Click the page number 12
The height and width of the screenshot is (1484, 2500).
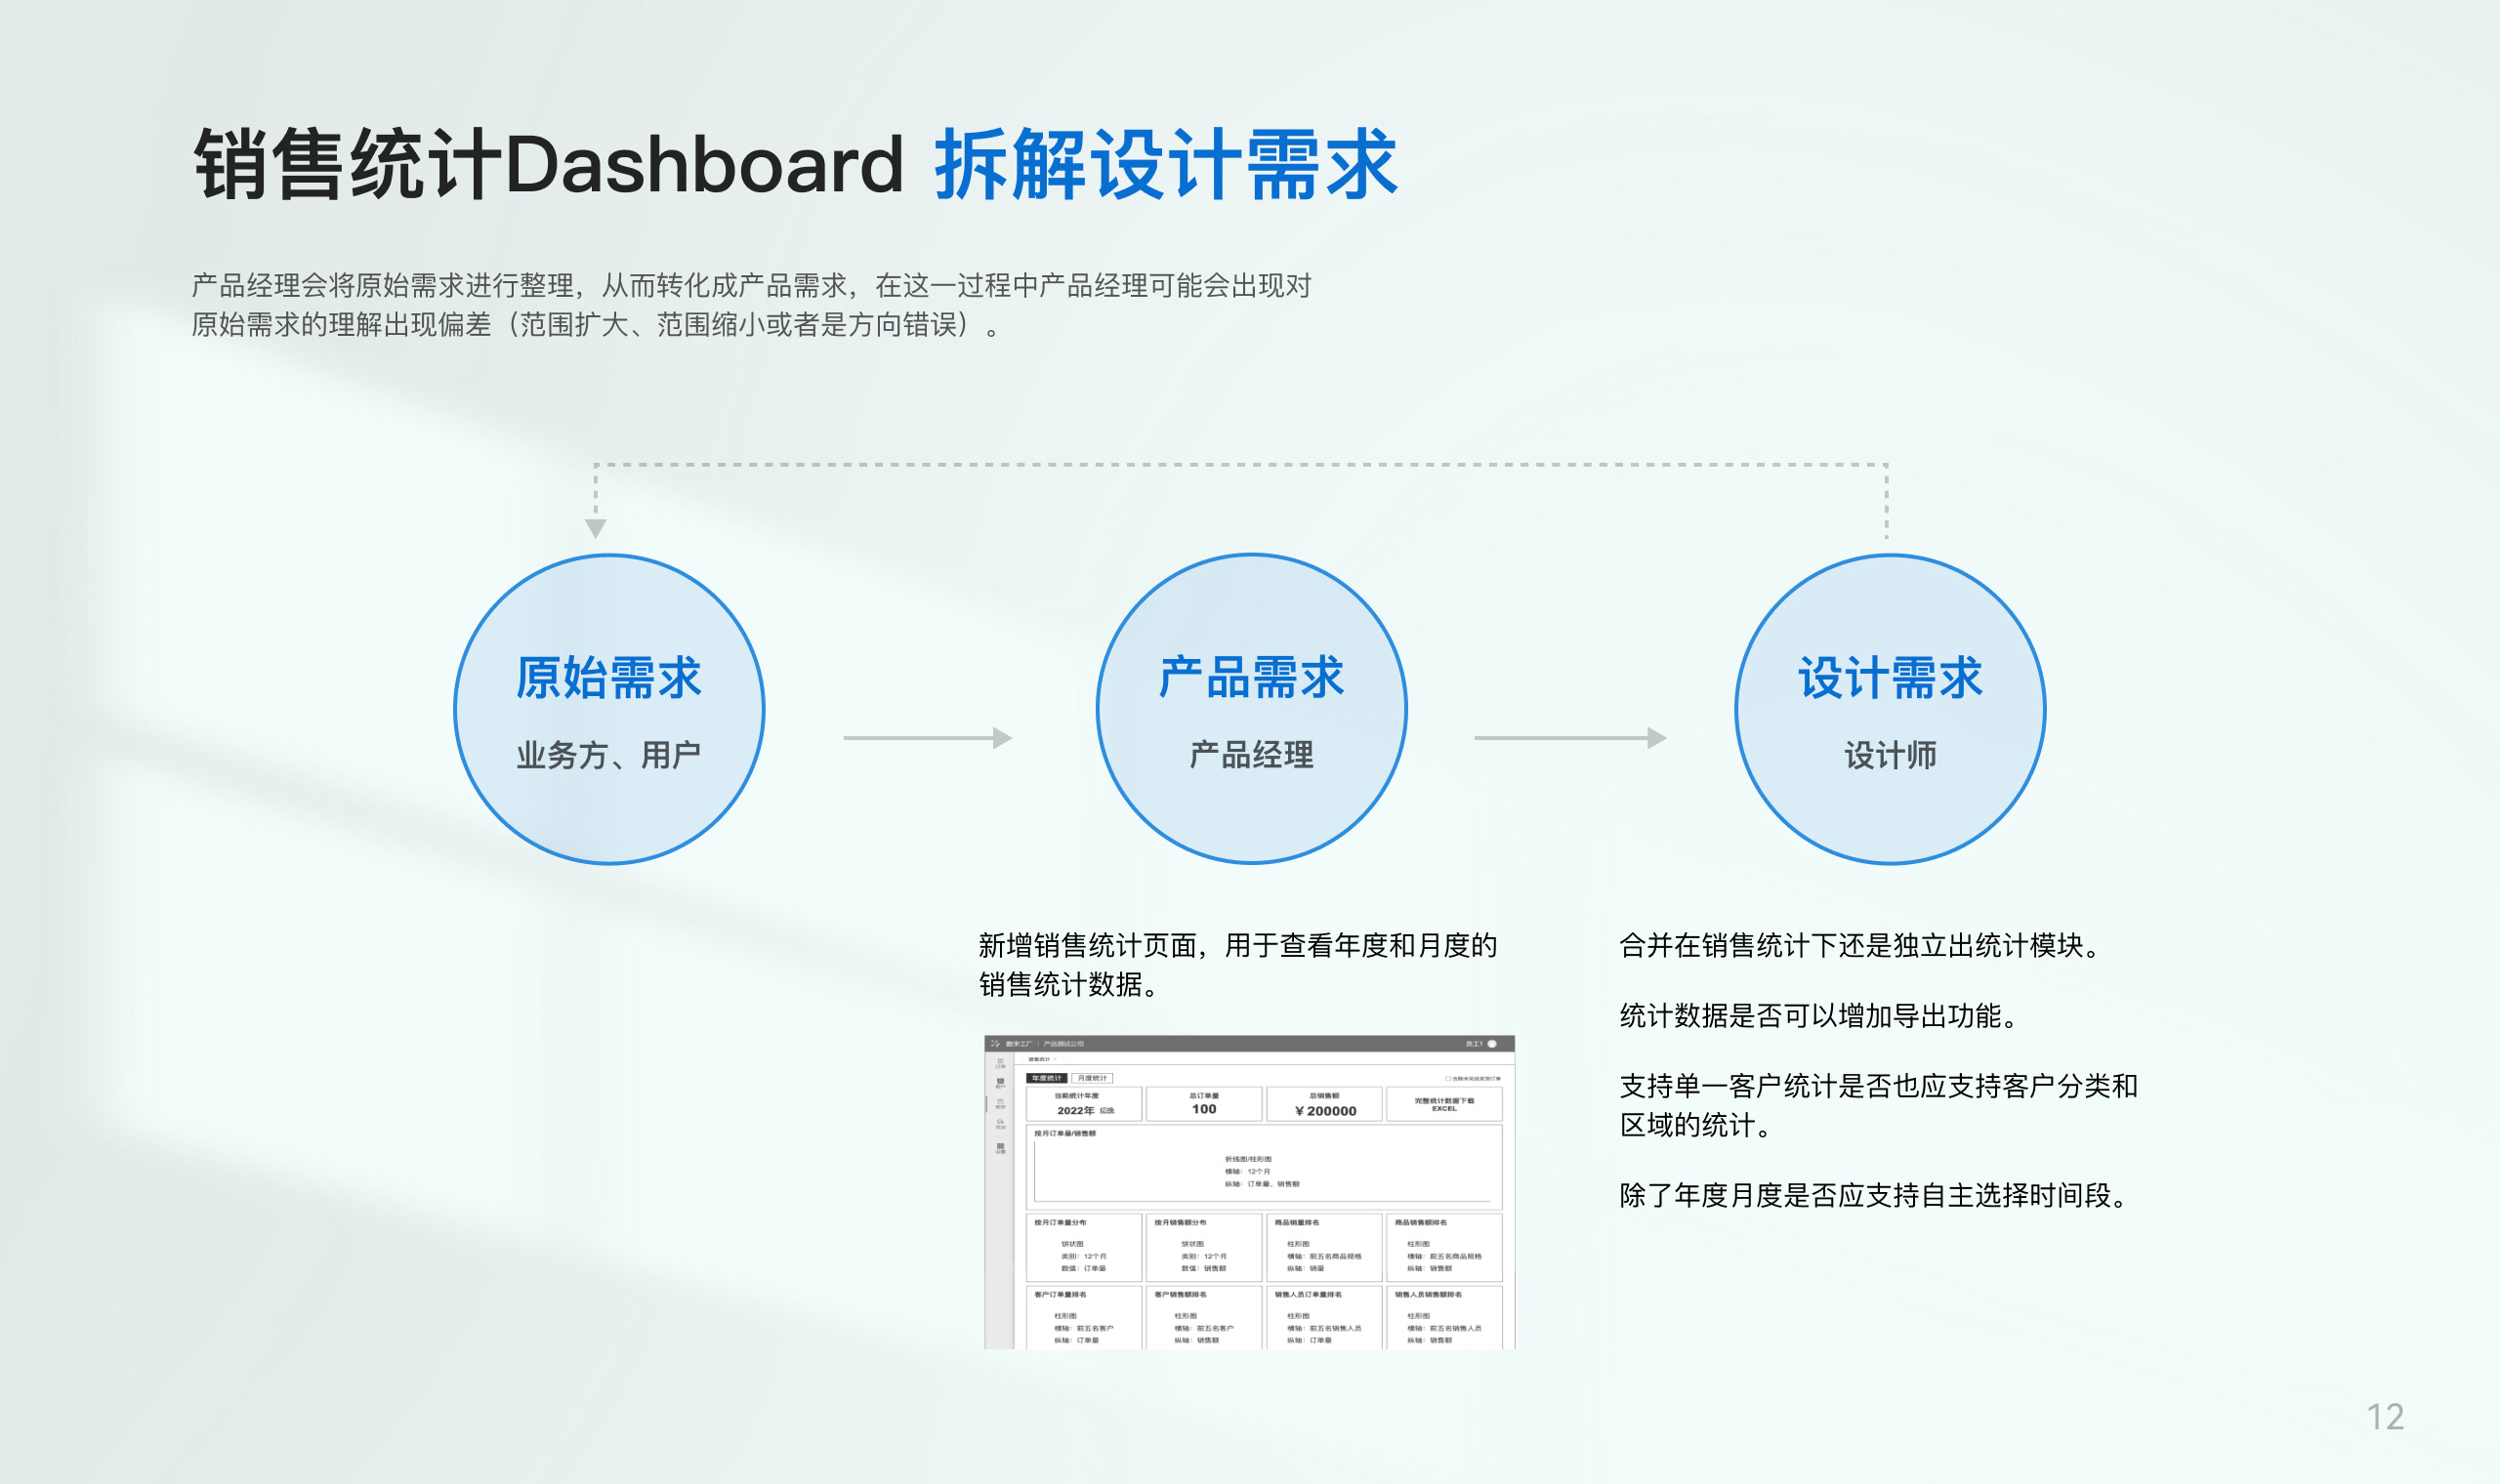(x=2385, y=1417)
